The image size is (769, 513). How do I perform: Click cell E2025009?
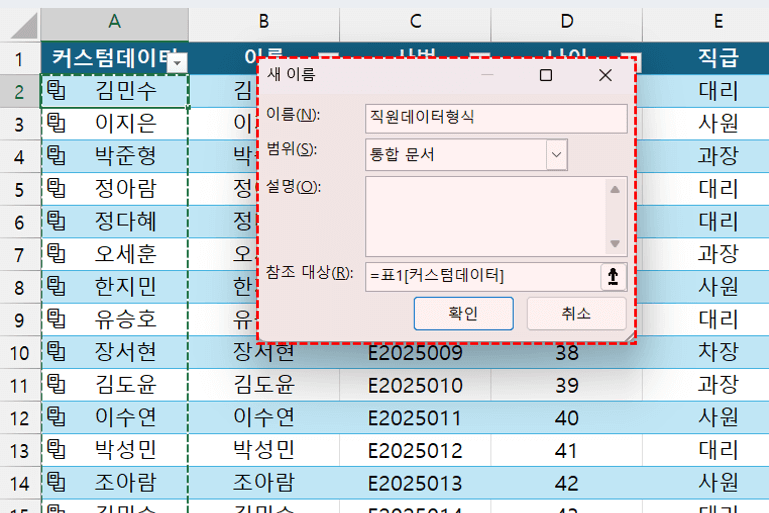[415, 352]
